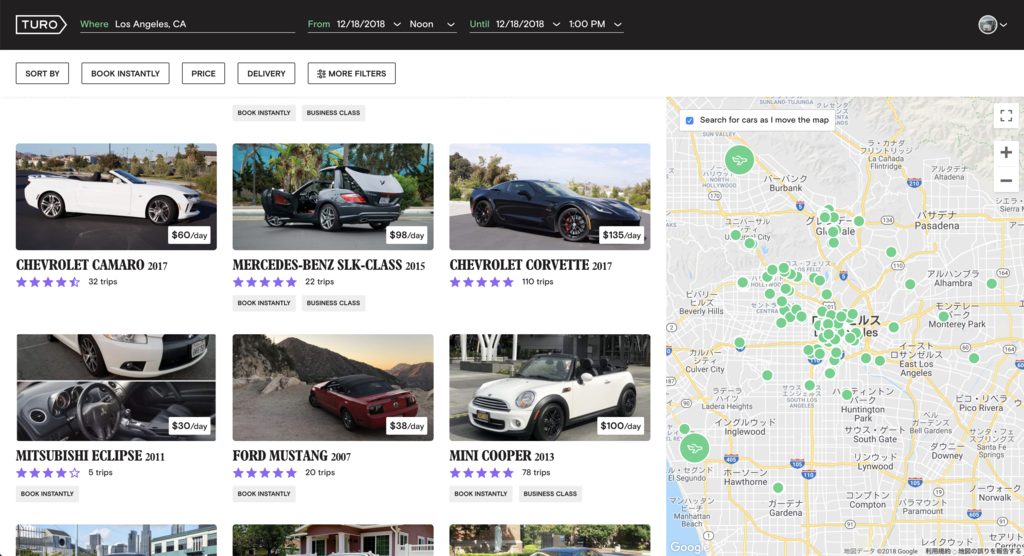The height and width of the screenshot is (556, 1024).
Task: Open the Mercedes-Benz SLK-Class photo
Action: pyautogui.click(x=333, y=197)
